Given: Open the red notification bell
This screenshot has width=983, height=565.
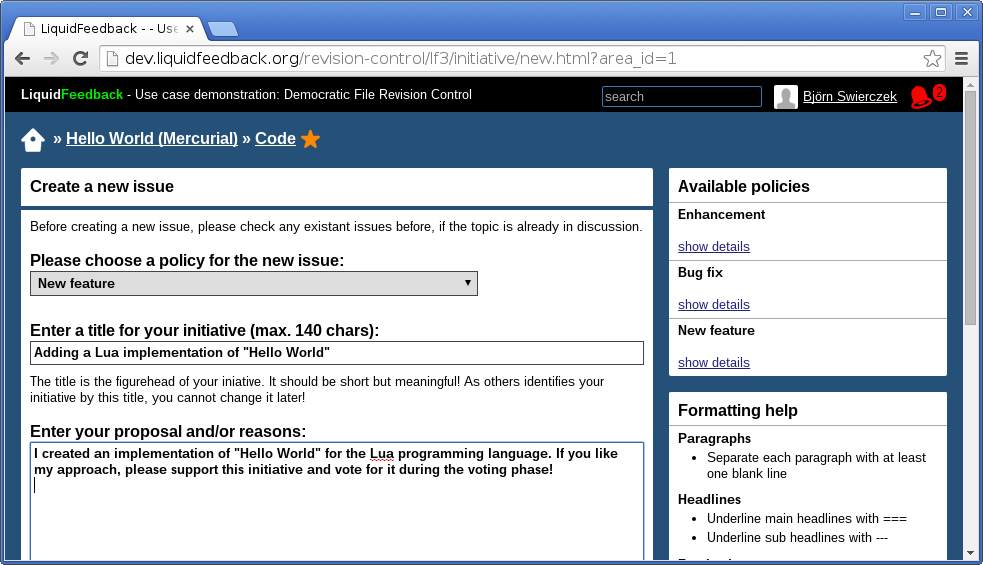Looking at the screenshot, I should click(x=920, y=97).
